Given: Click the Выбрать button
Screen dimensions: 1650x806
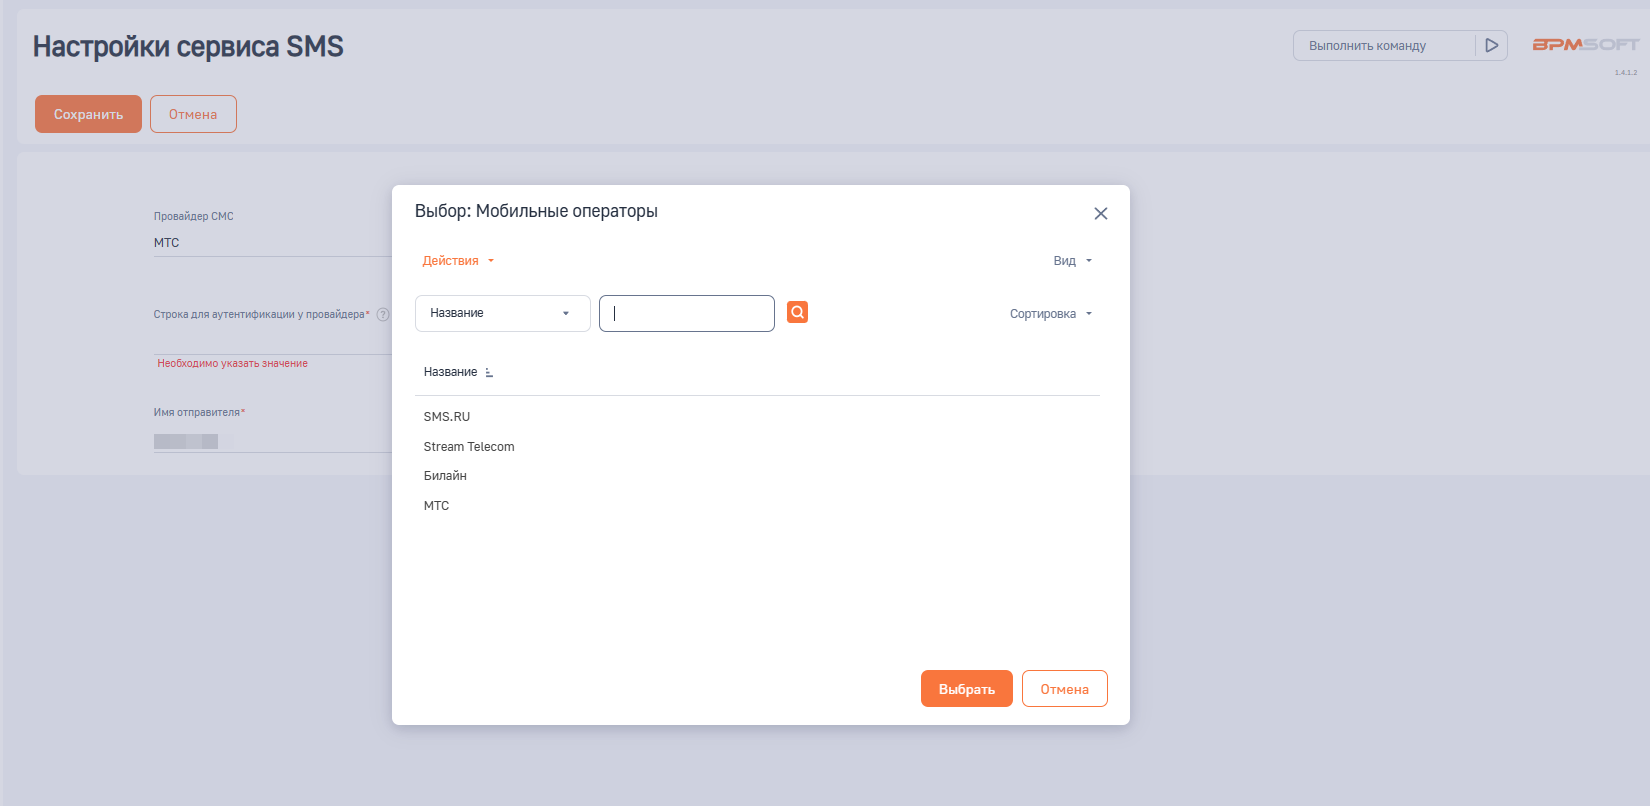Looking at the screenshot, I should tap(967, 689).
